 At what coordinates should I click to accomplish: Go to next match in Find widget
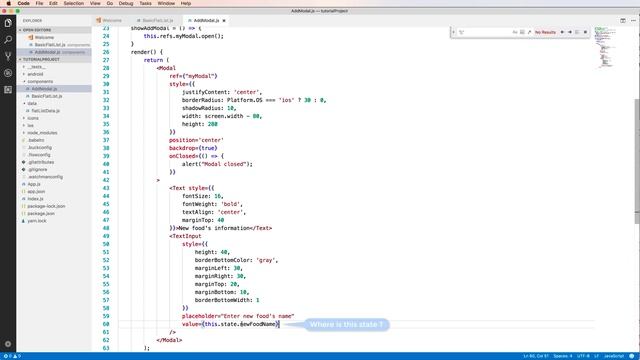570,32
